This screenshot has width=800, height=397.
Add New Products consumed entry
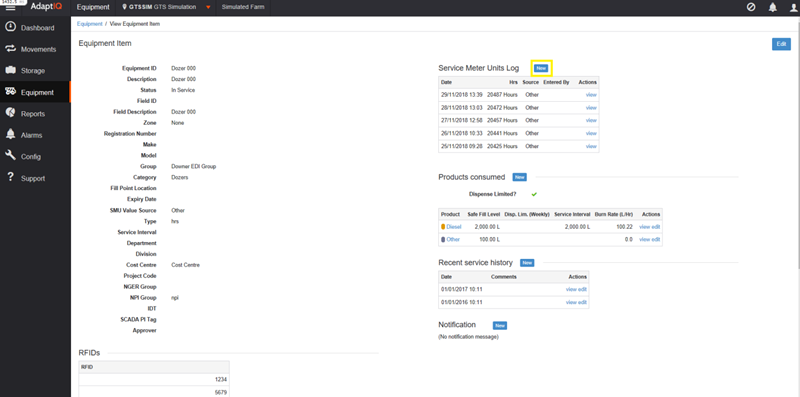pyautogui.click(x=519, y=177)
